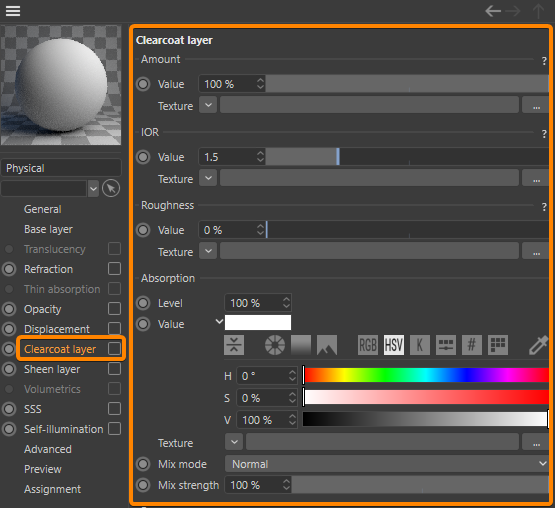Enable the Clearcoat layer checkbox
The height and width of the screenshot is (508, 555).
click(x=114, y=349)
